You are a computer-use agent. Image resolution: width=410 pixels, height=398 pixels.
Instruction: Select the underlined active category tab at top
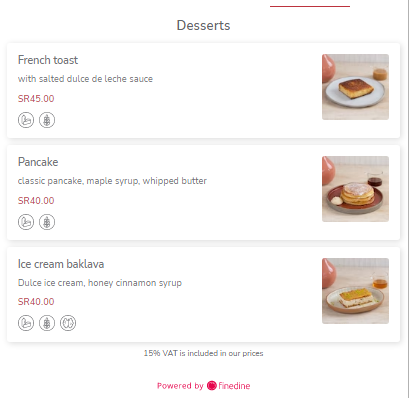(x=310, y=4)
